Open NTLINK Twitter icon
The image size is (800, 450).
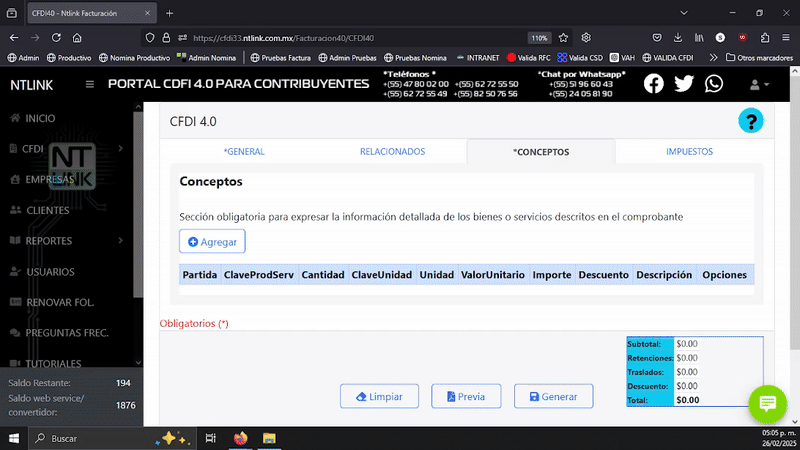(684, 83)
